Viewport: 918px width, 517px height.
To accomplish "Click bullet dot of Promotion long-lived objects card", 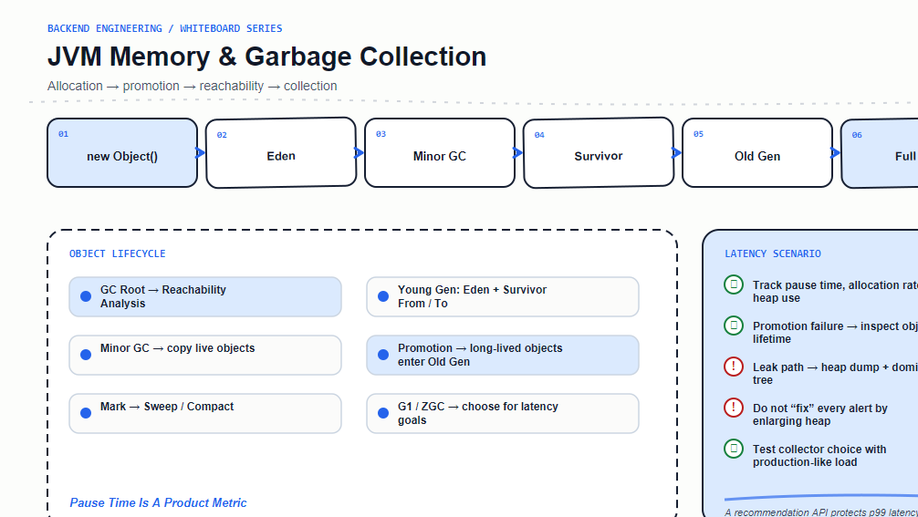I will coord(383,355).
